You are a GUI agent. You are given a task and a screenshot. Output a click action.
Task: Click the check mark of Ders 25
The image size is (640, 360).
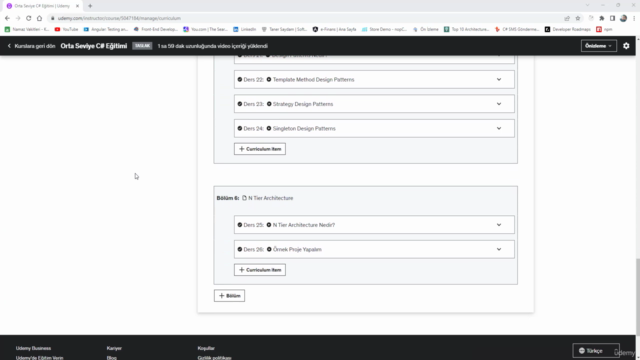pos(240,225)
